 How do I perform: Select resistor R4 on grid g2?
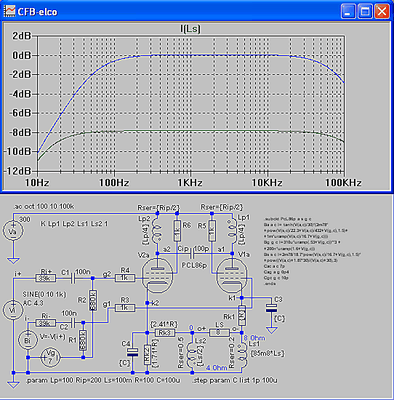coord(125,278)
